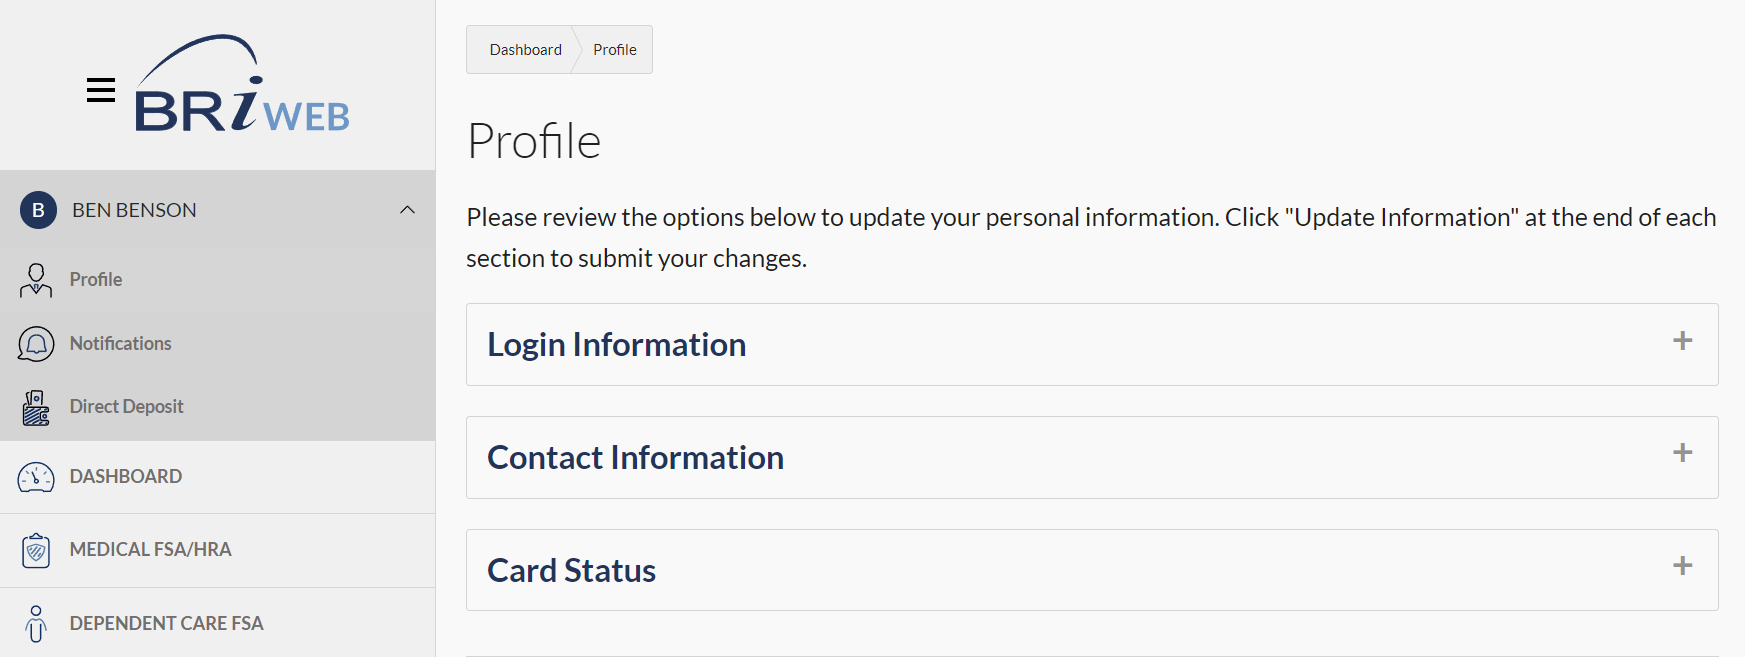Click the Profile breadcrumb link
The height and width of the screenshot is (657, 1745).
614,50
